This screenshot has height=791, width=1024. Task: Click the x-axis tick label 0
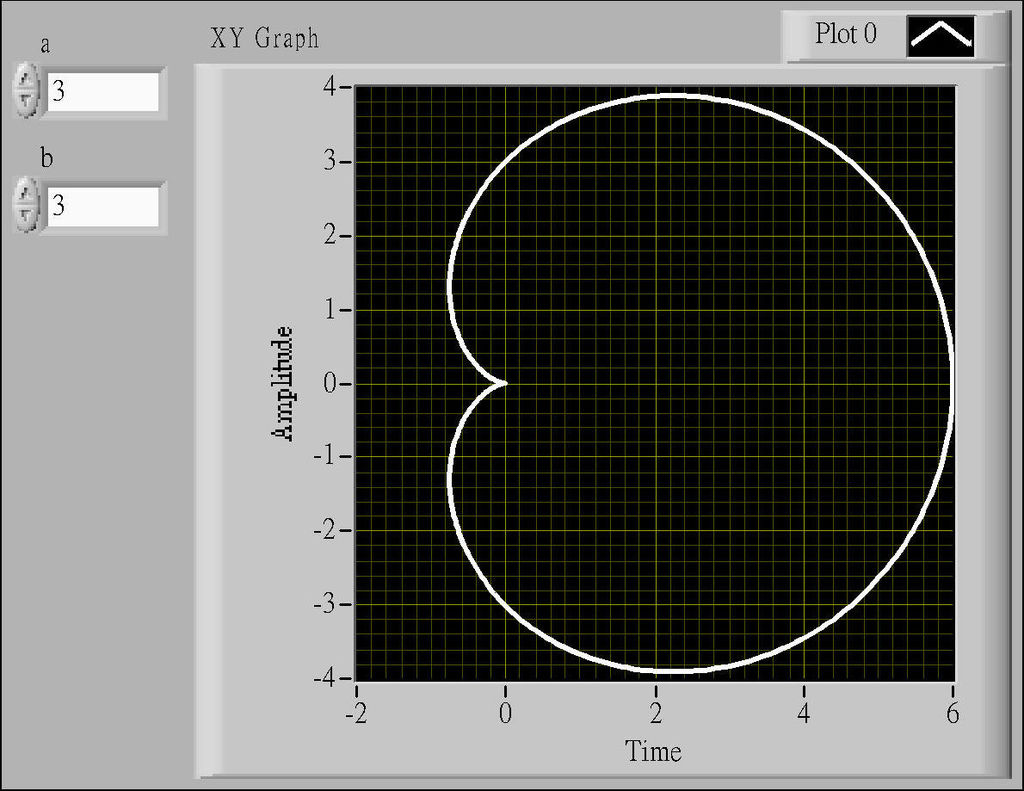(x=505, y=713)
